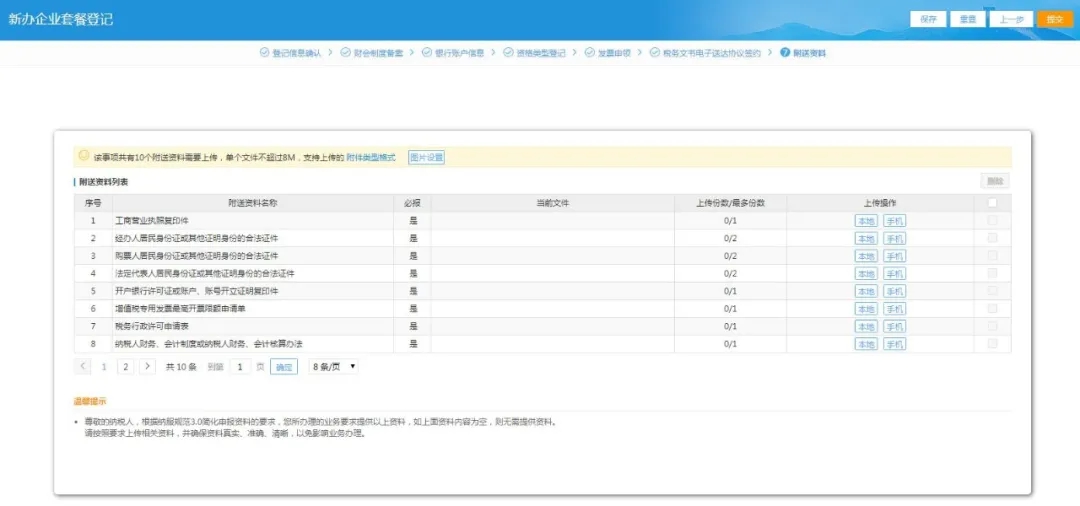Click 手机 for 法定代表人居民身份证 row
This screenshot has width=1080, height=506.
coord(894,273)
